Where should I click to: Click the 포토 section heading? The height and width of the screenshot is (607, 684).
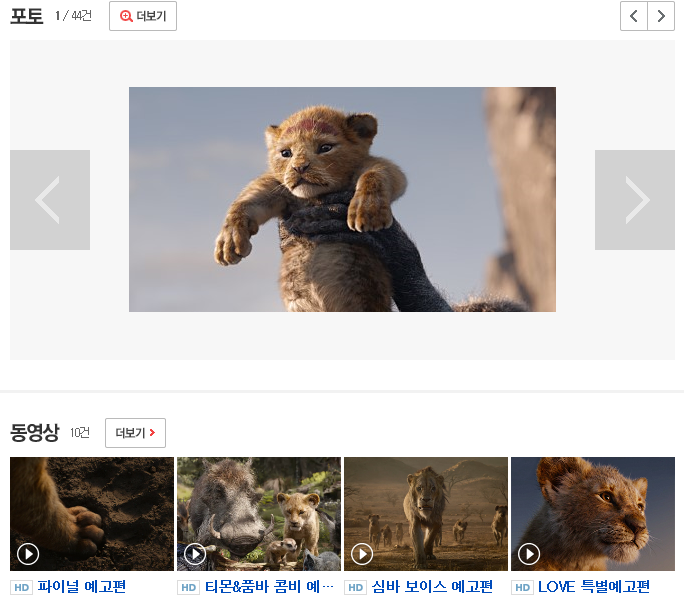click(27, 16)
